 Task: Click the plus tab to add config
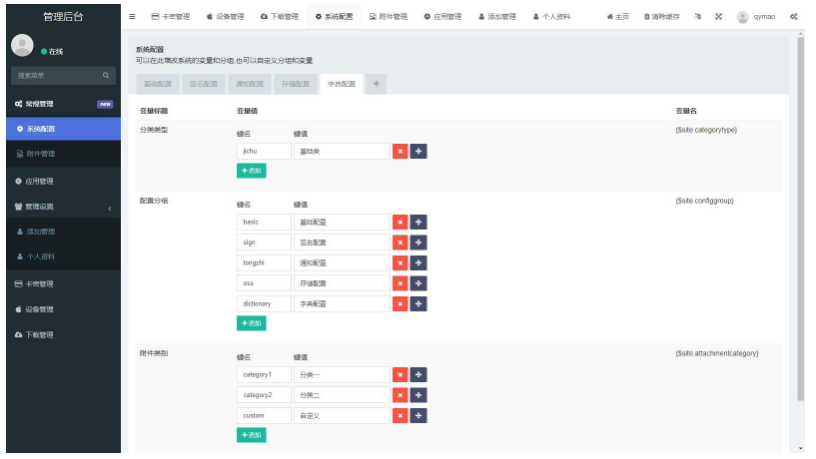point(376,84)
